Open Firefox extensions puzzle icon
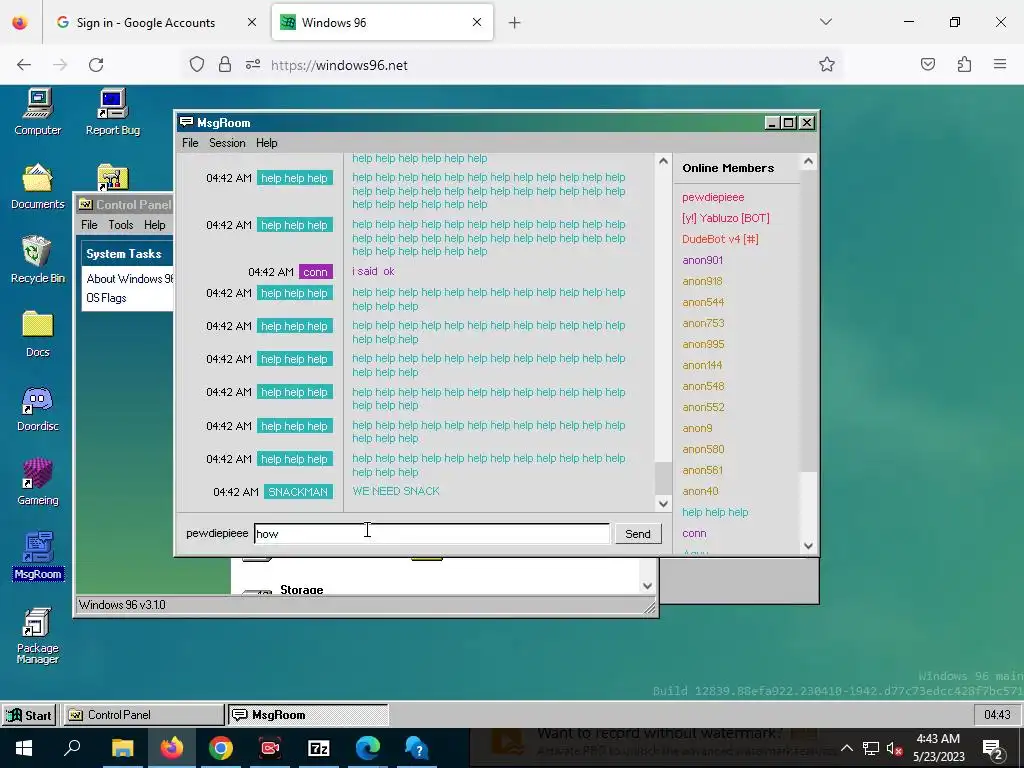1024x768 pixels. point(964,64)
